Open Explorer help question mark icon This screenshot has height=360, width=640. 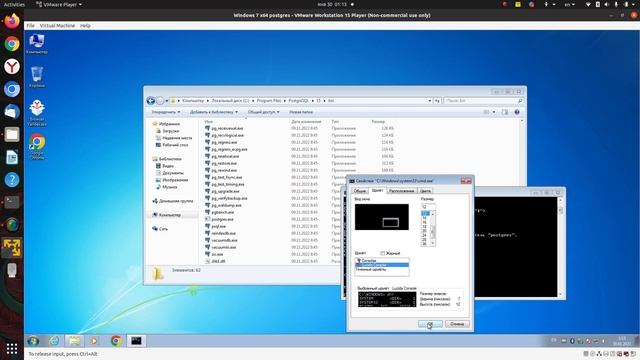(x=517, y=112)
